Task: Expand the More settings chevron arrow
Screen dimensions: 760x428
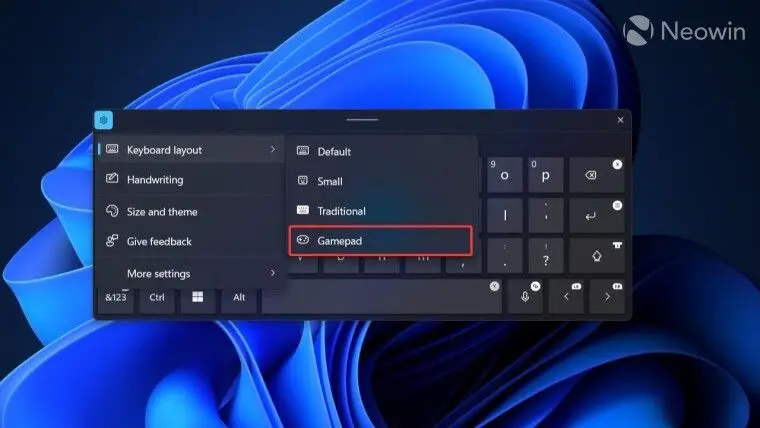Action: click(273, 273)
